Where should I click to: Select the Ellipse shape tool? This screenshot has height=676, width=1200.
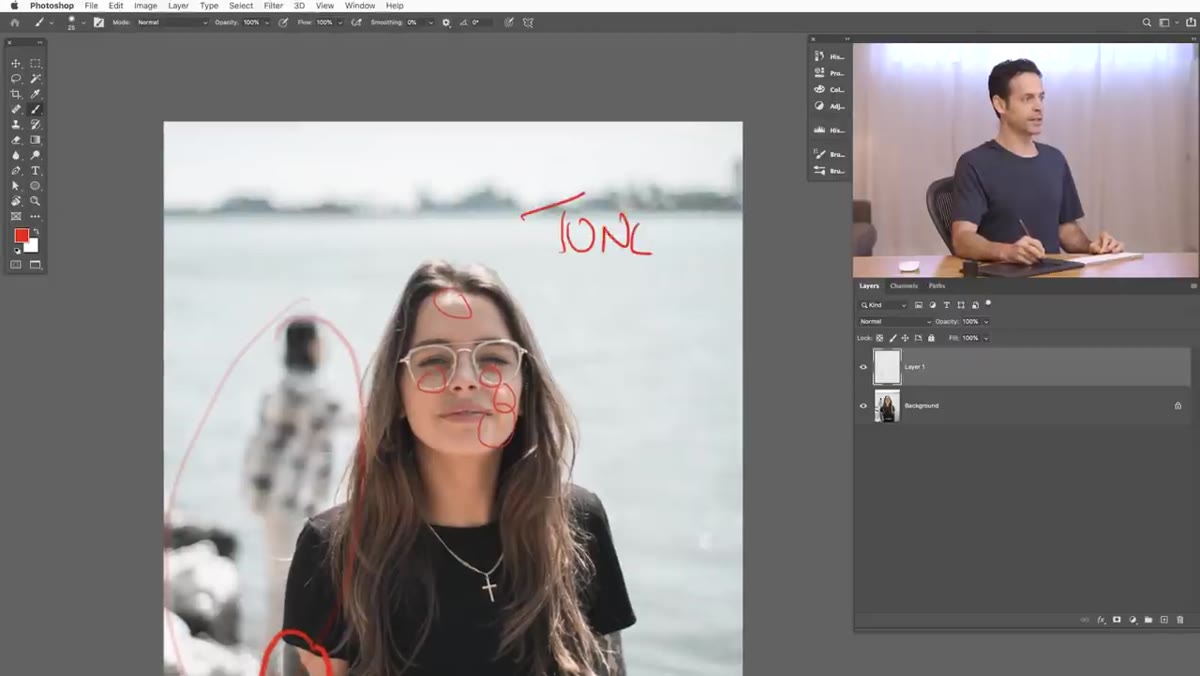point(35,186)
